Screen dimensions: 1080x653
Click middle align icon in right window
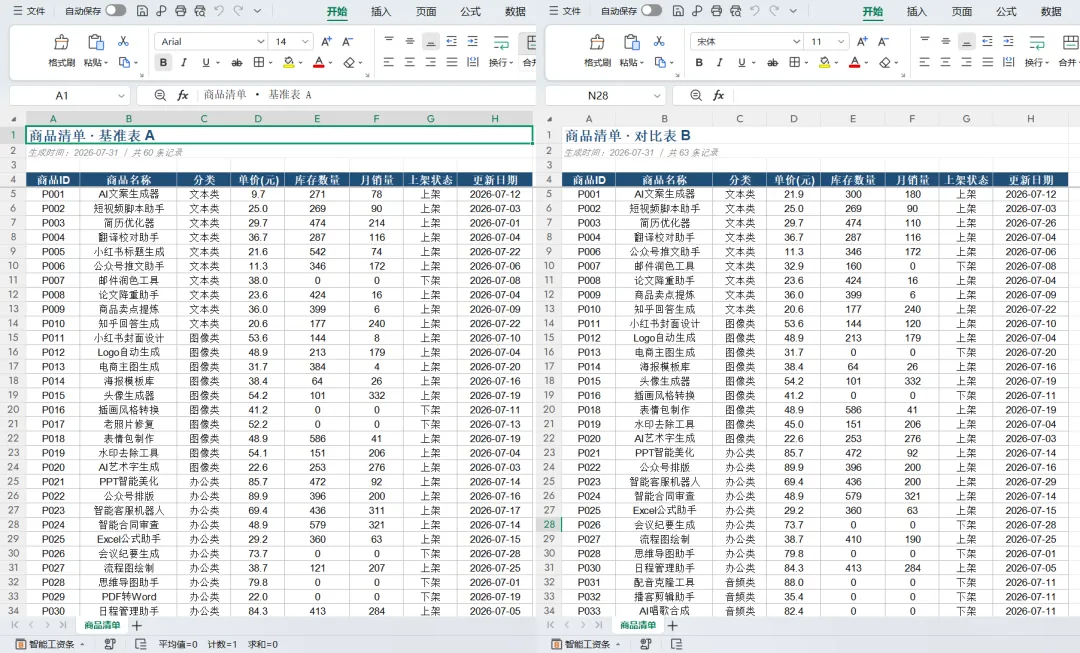click(x=946, y=41)
